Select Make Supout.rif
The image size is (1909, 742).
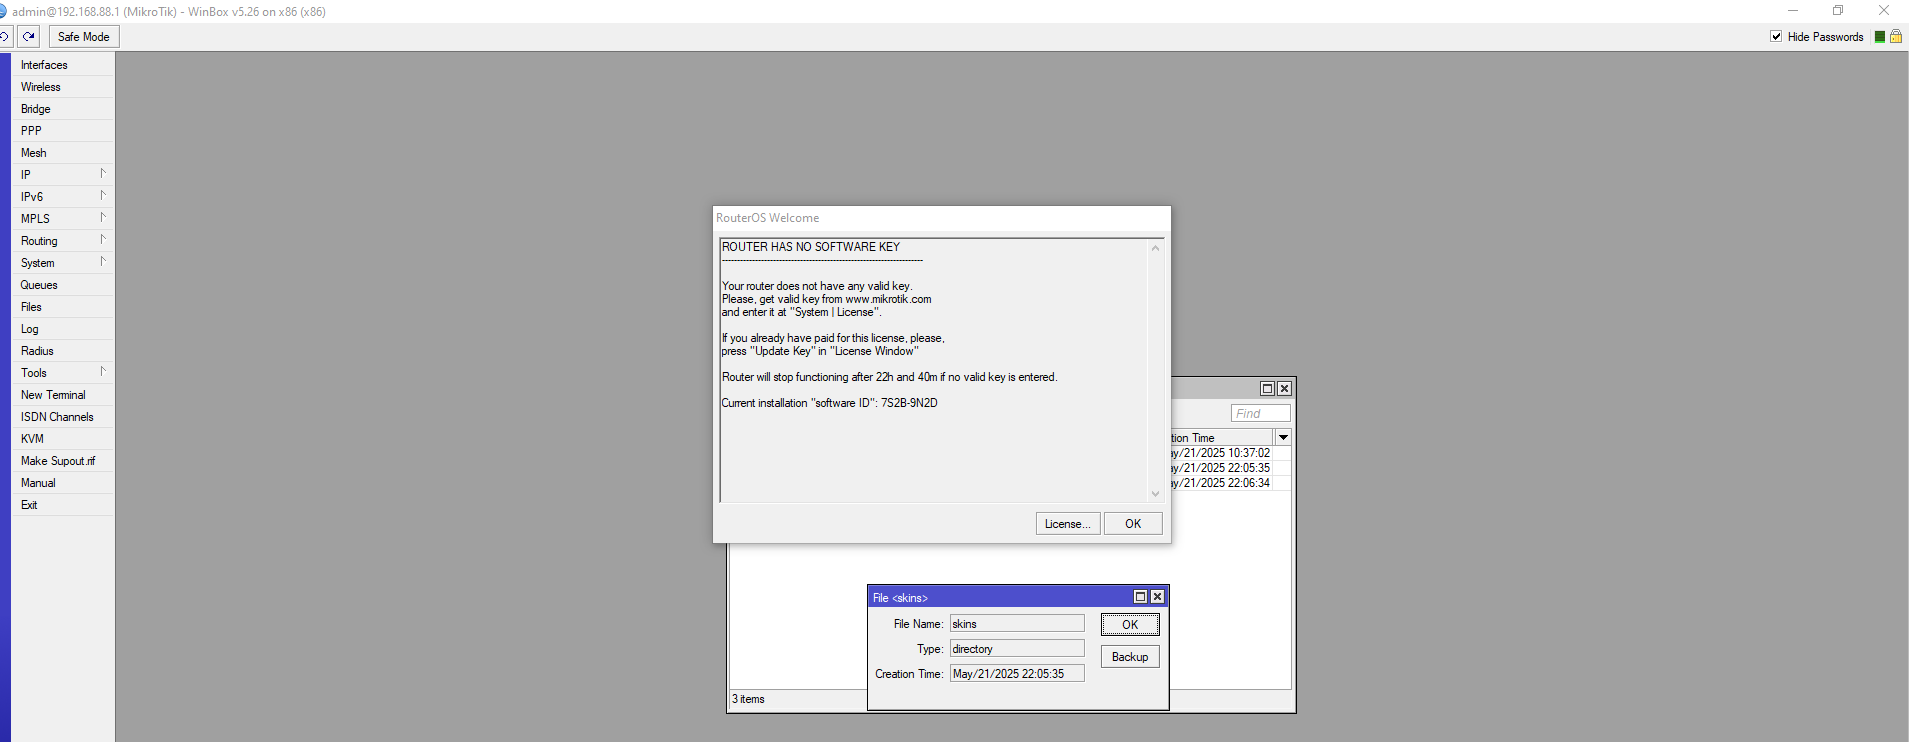(63, 461)
